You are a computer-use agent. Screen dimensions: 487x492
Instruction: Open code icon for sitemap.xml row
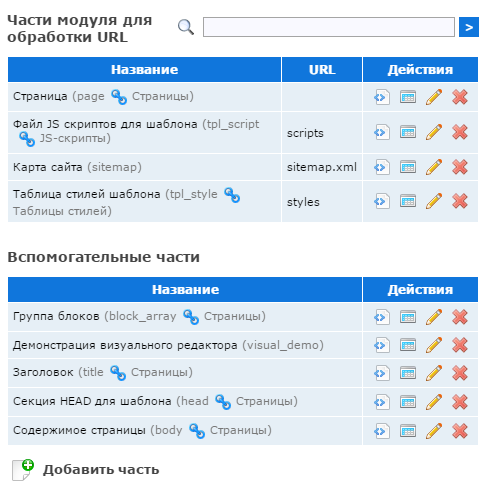[x=382, y=167]
